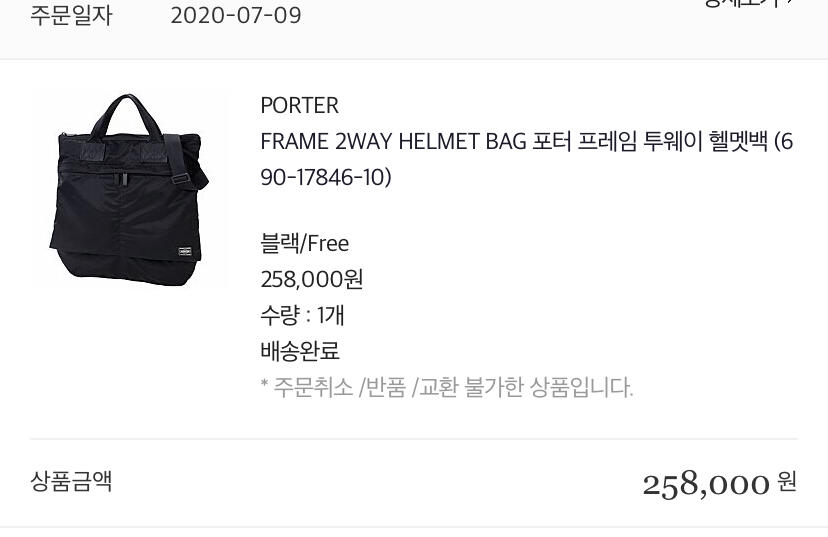Click the Korean product name 포터 프레임 투웨이 헬멧백
This screenshot has width=828, height=537.
650,142
